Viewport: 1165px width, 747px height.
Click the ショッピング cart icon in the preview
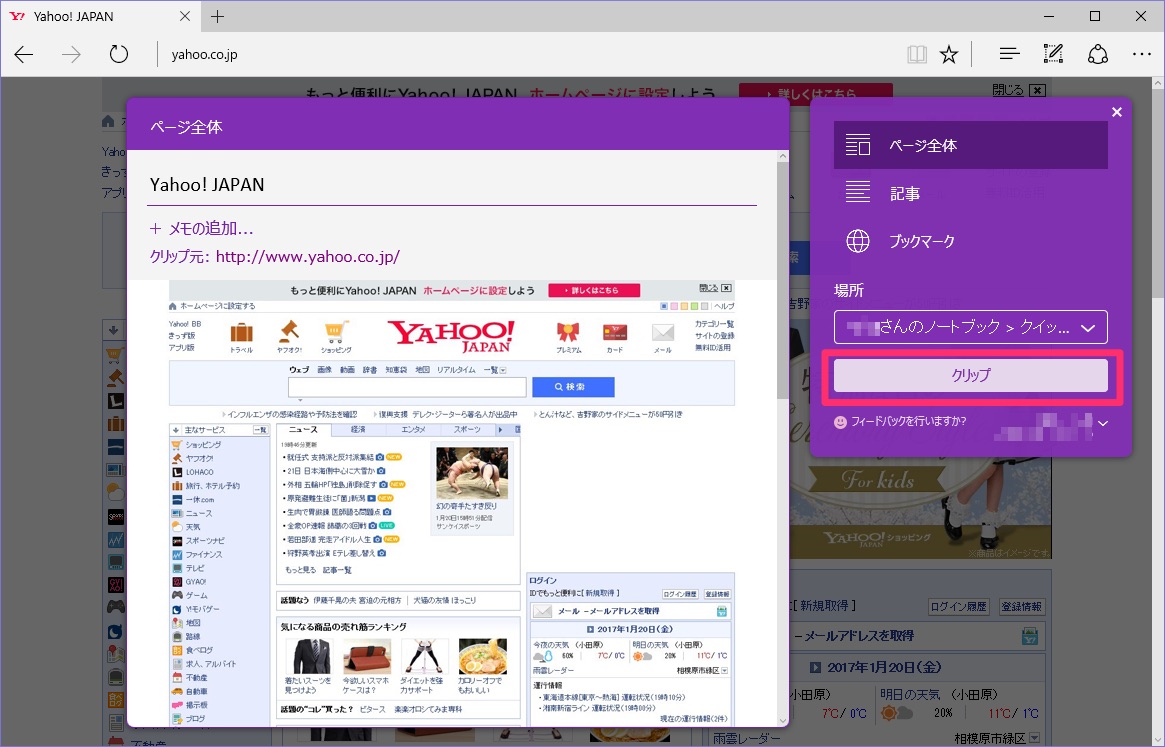click(x=336, y=332)
